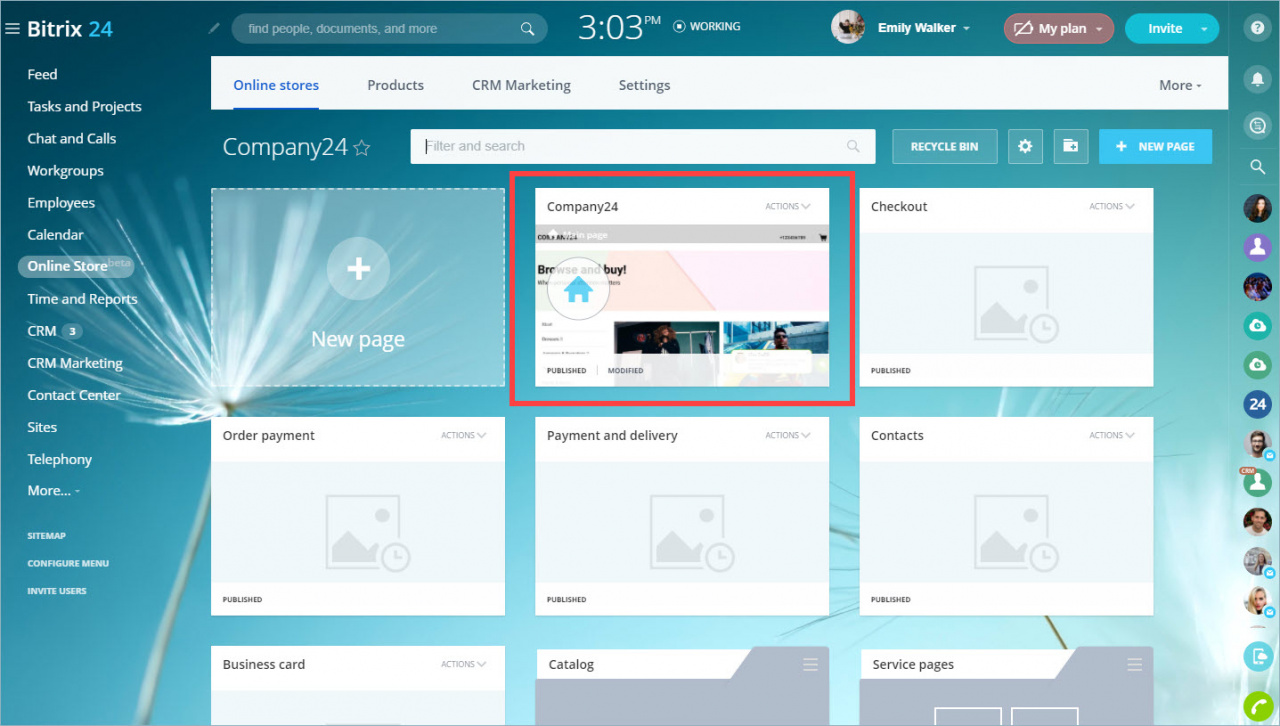Click the teal document icon in right sidebar

tap(1257, 656)
